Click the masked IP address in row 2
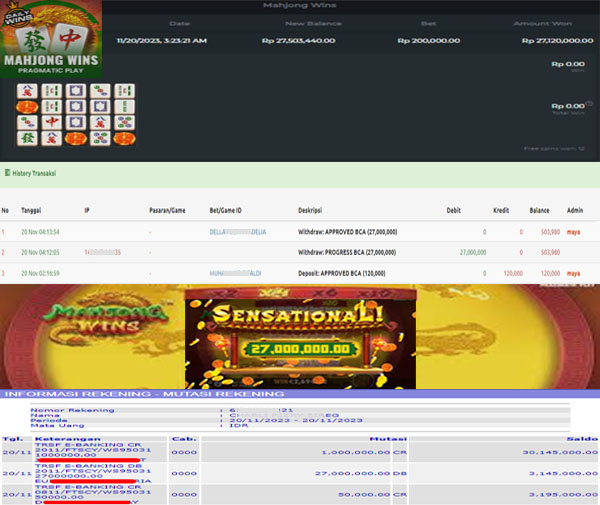 103,252
